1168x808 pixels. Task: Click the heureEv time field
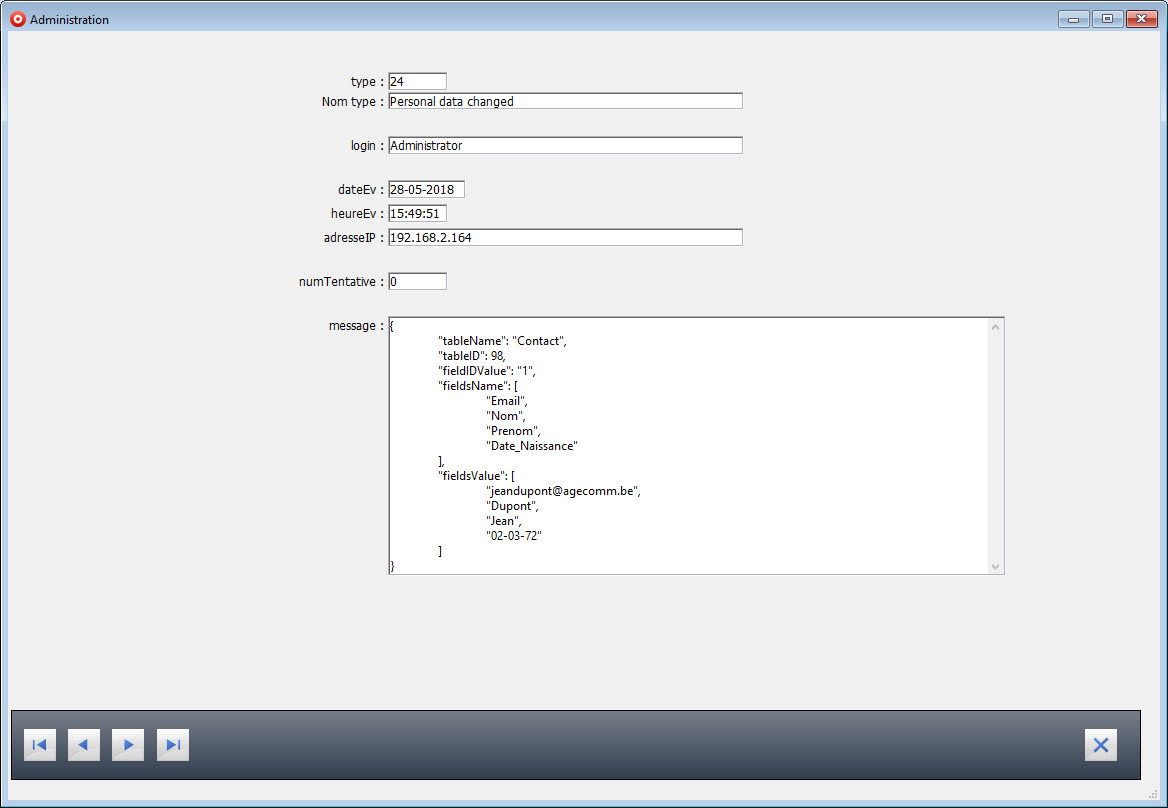pos(417,214)
